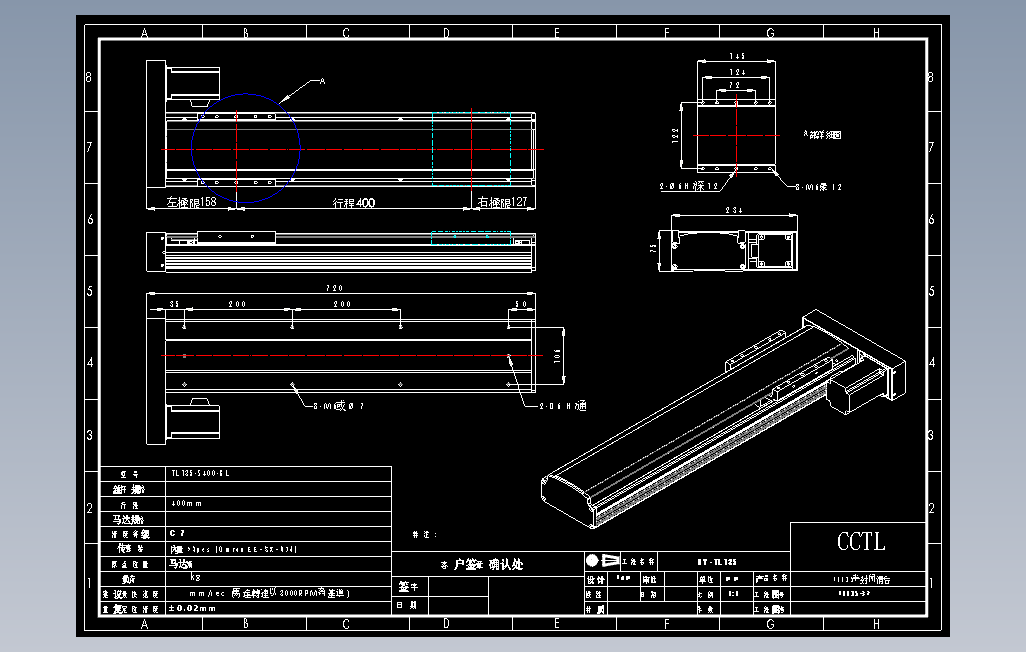Click the cyan dashed slider outline in top view
This screenshot has width=1026, height=652.
pyautogui.click(x=471, y=149)
